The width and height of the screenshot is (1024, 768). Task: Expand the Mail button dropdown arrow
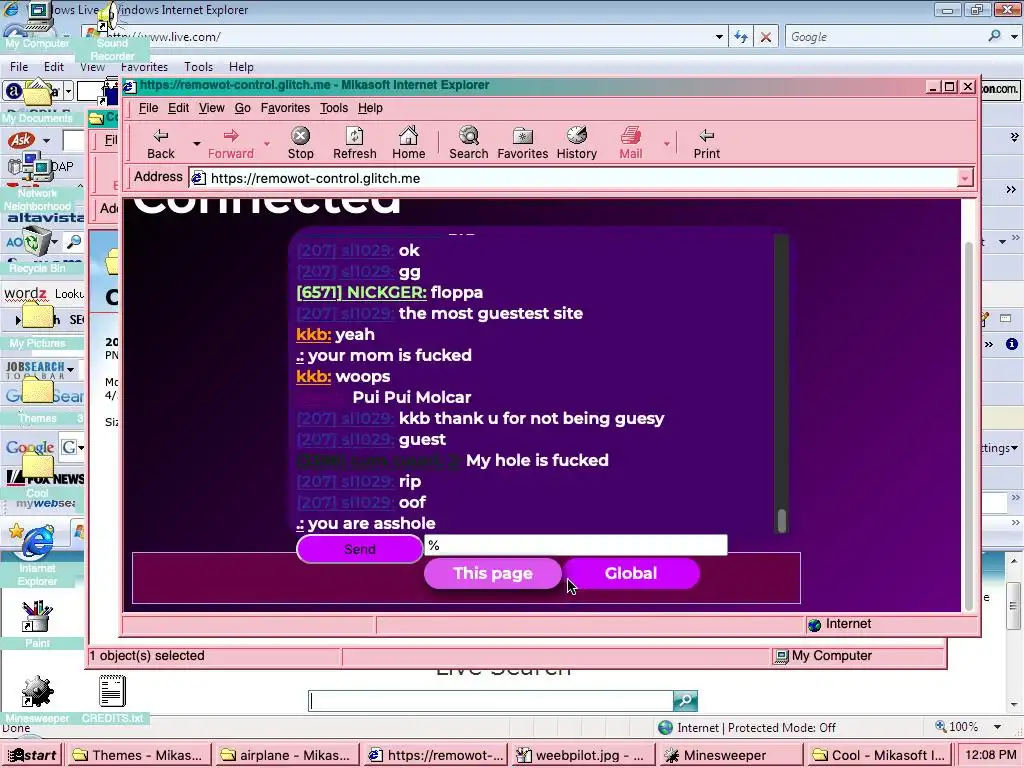coord(667,143)
